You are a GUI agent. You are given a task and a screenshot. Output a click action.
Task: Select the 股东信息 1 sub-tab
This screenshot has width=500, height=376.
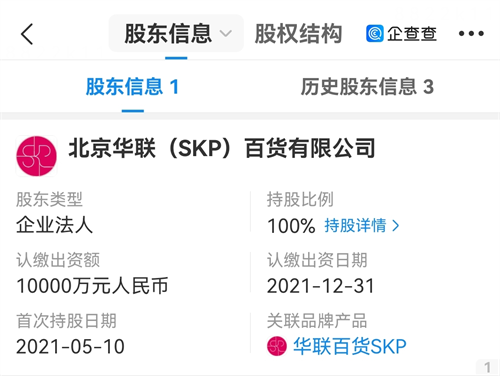(132, 87)
